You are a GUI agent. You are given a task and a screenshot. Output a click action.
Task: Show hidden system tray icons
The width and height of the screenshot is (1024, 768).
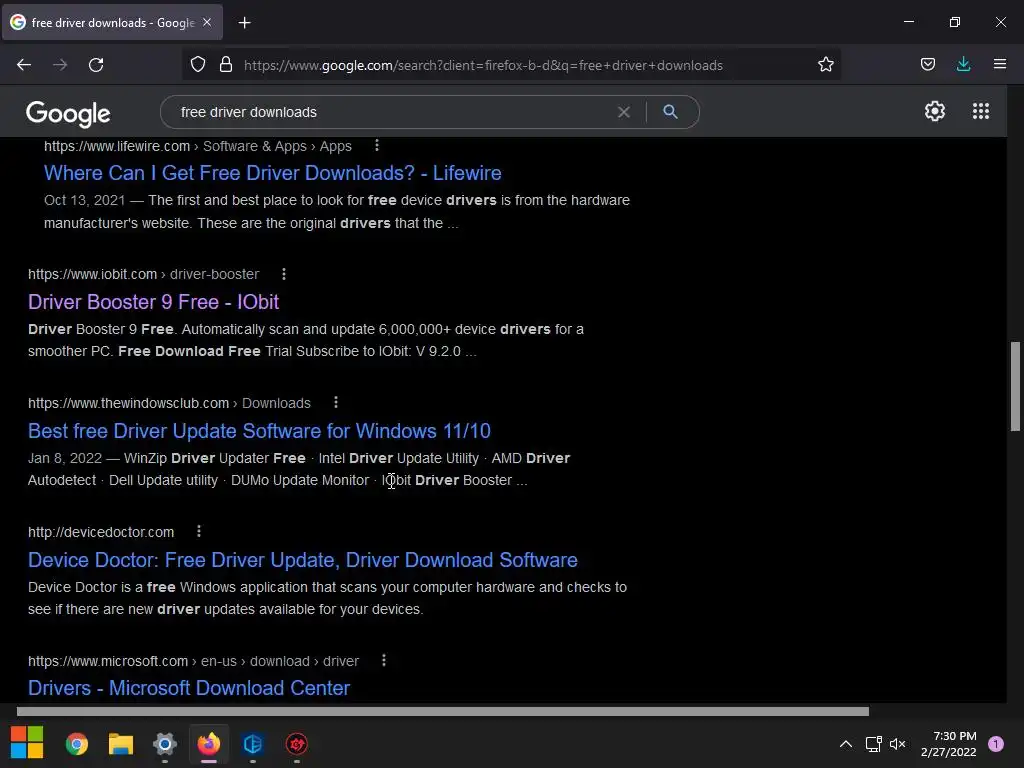845,744
